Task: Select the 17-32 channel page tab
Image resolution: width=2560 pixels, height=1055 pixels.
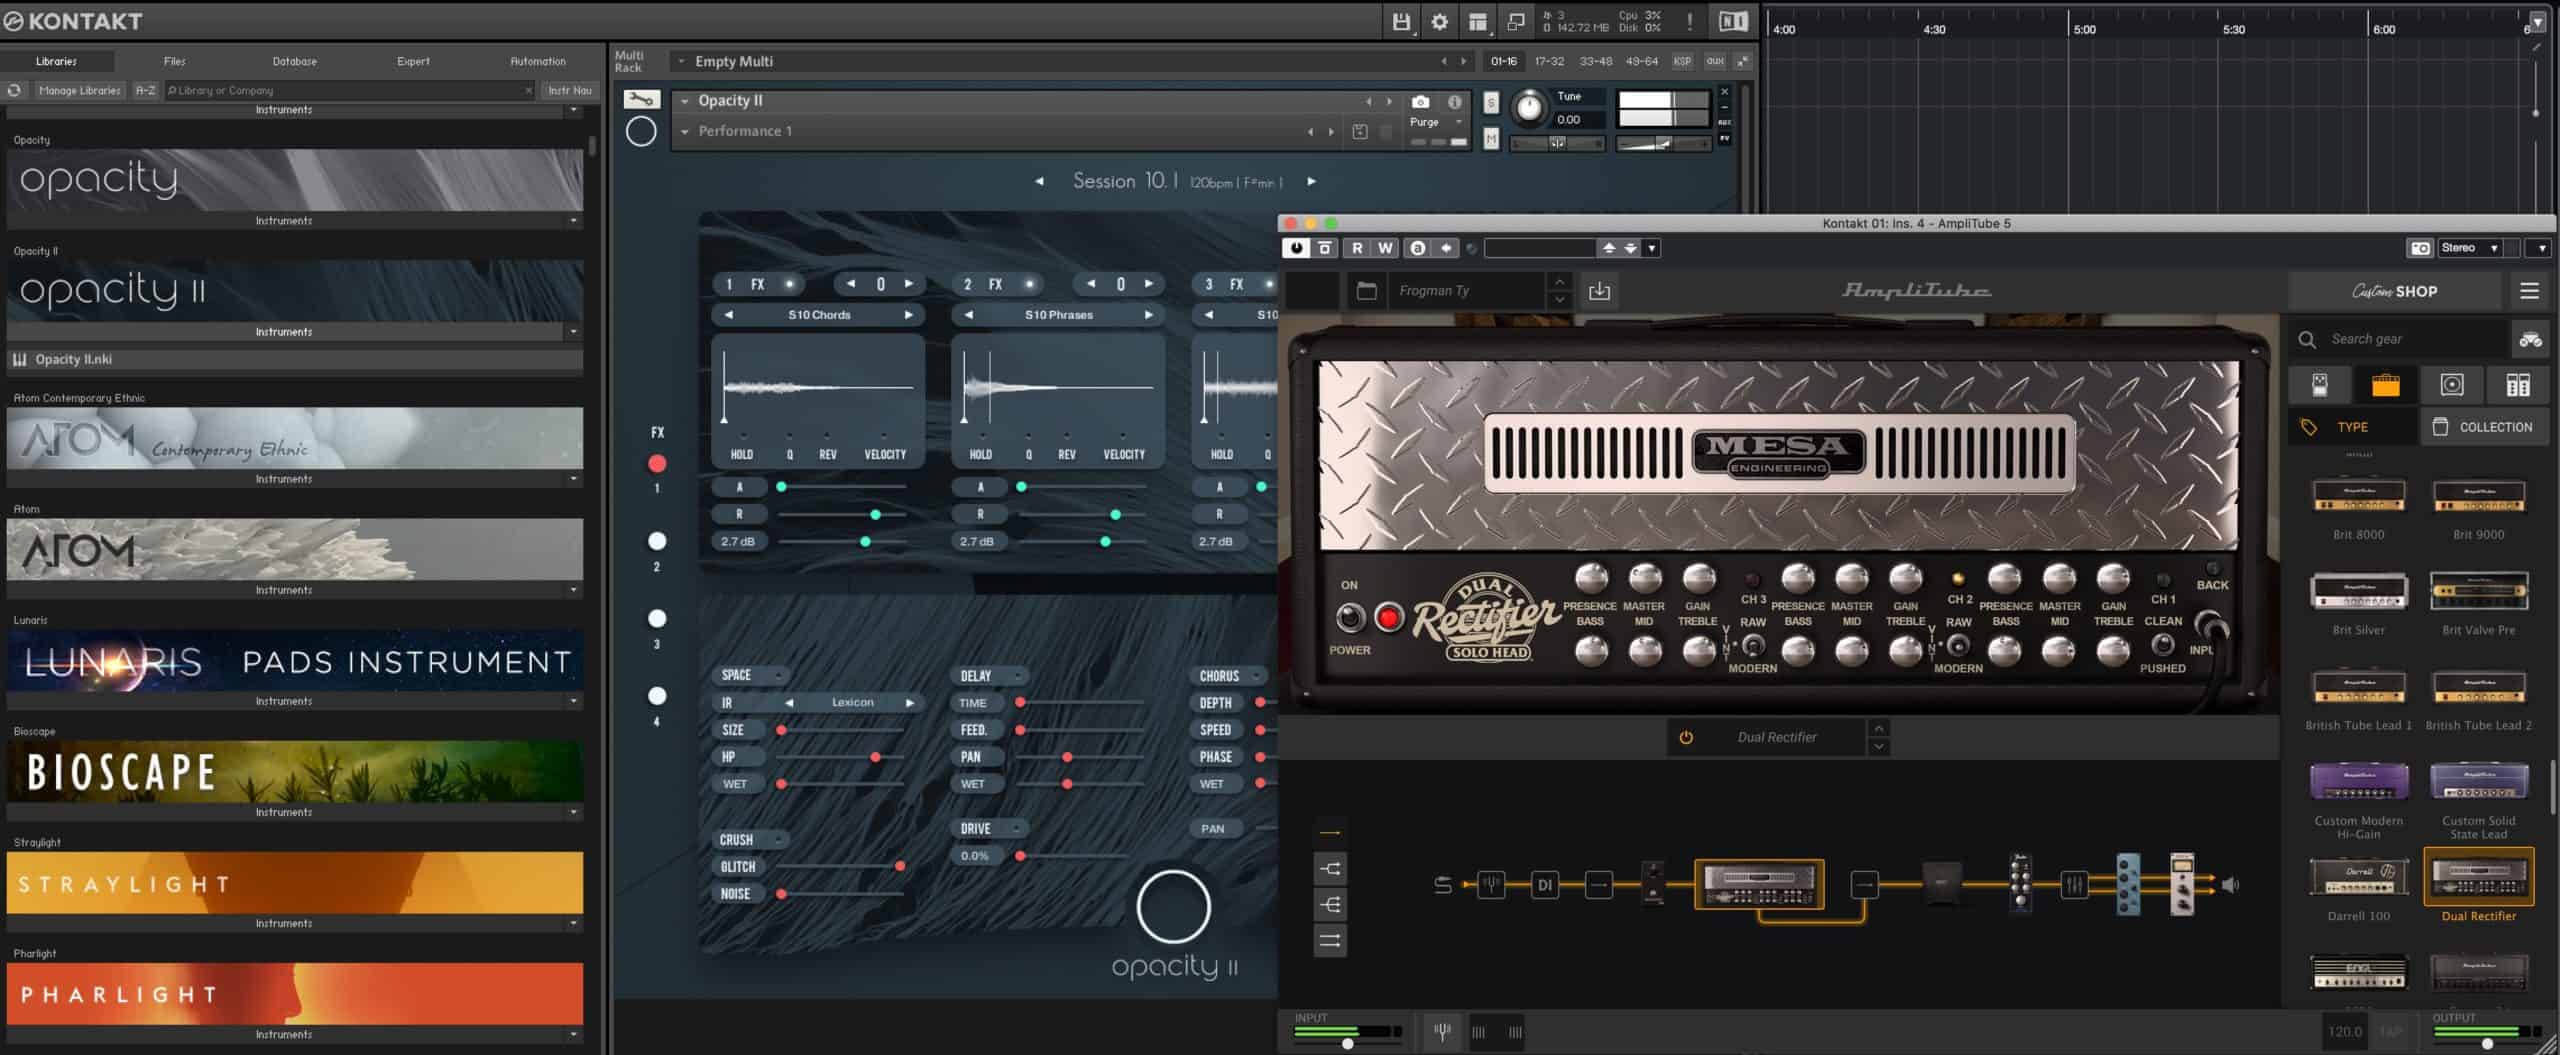Action: point(1549,61)
